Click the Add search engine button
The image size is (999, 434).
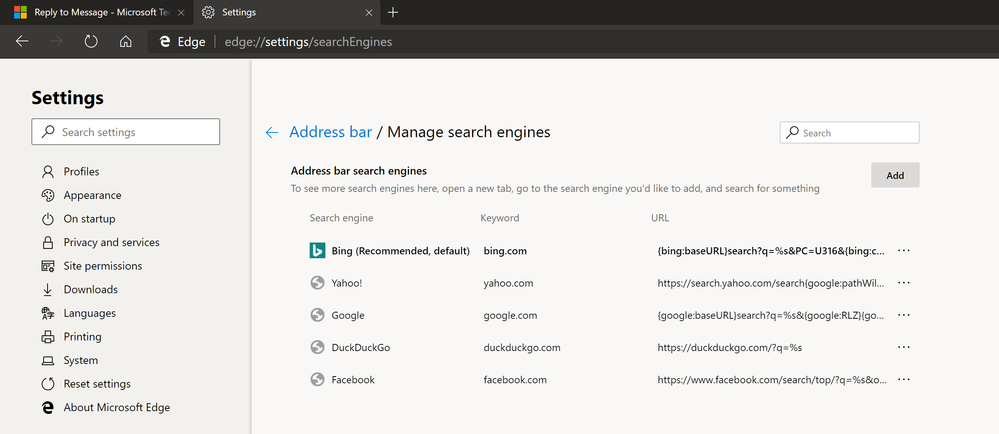point(895,175)
